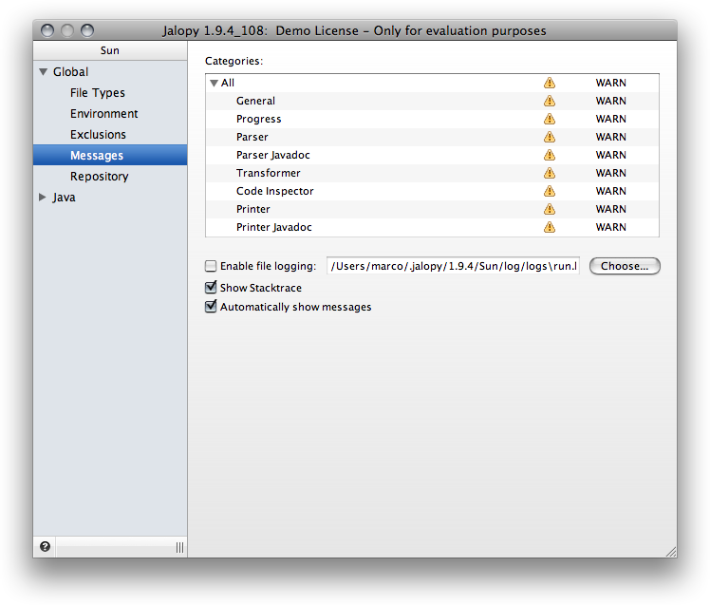Open Repository settings page
The height and width of the screenshot is (605, 710).
(x=99, y=176)
